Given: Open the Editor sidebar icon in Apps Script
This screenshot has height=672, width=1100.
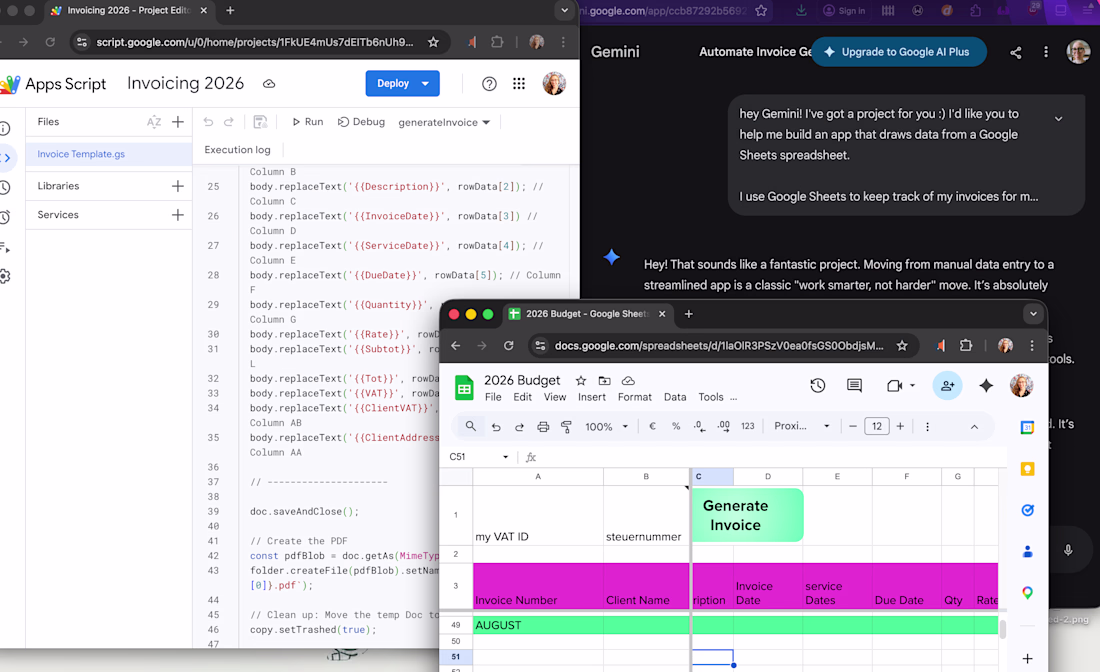Looking at the screenshot, I should tap(7, 158).
